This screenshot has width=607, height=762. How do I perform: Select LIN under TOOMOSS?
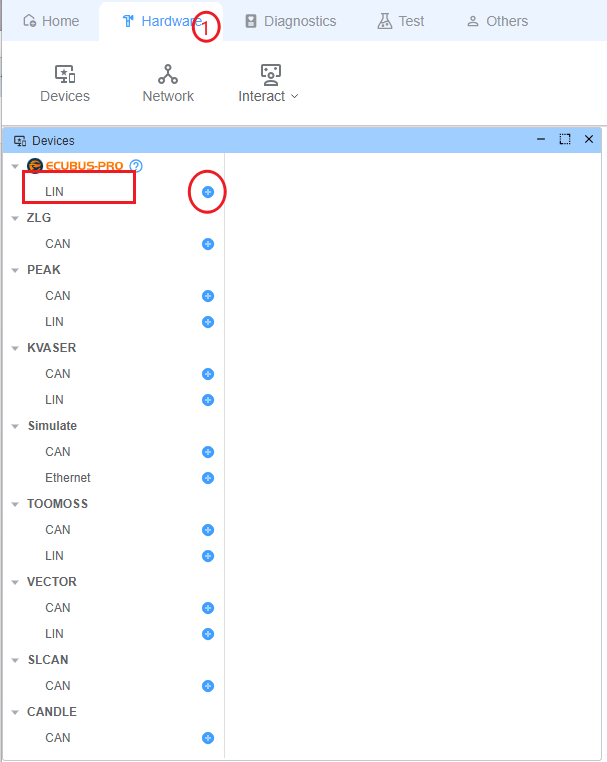click(x=54, y=556)
